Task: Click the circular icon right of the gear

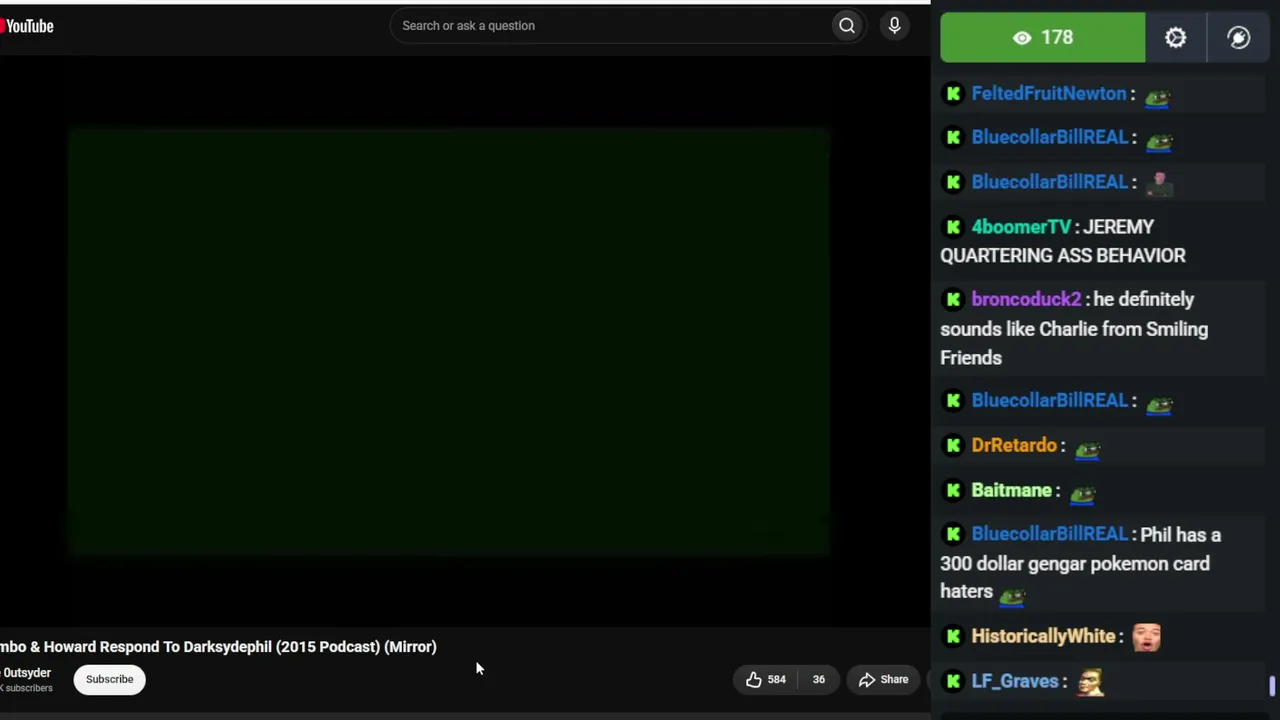Action: point(1239,37)
